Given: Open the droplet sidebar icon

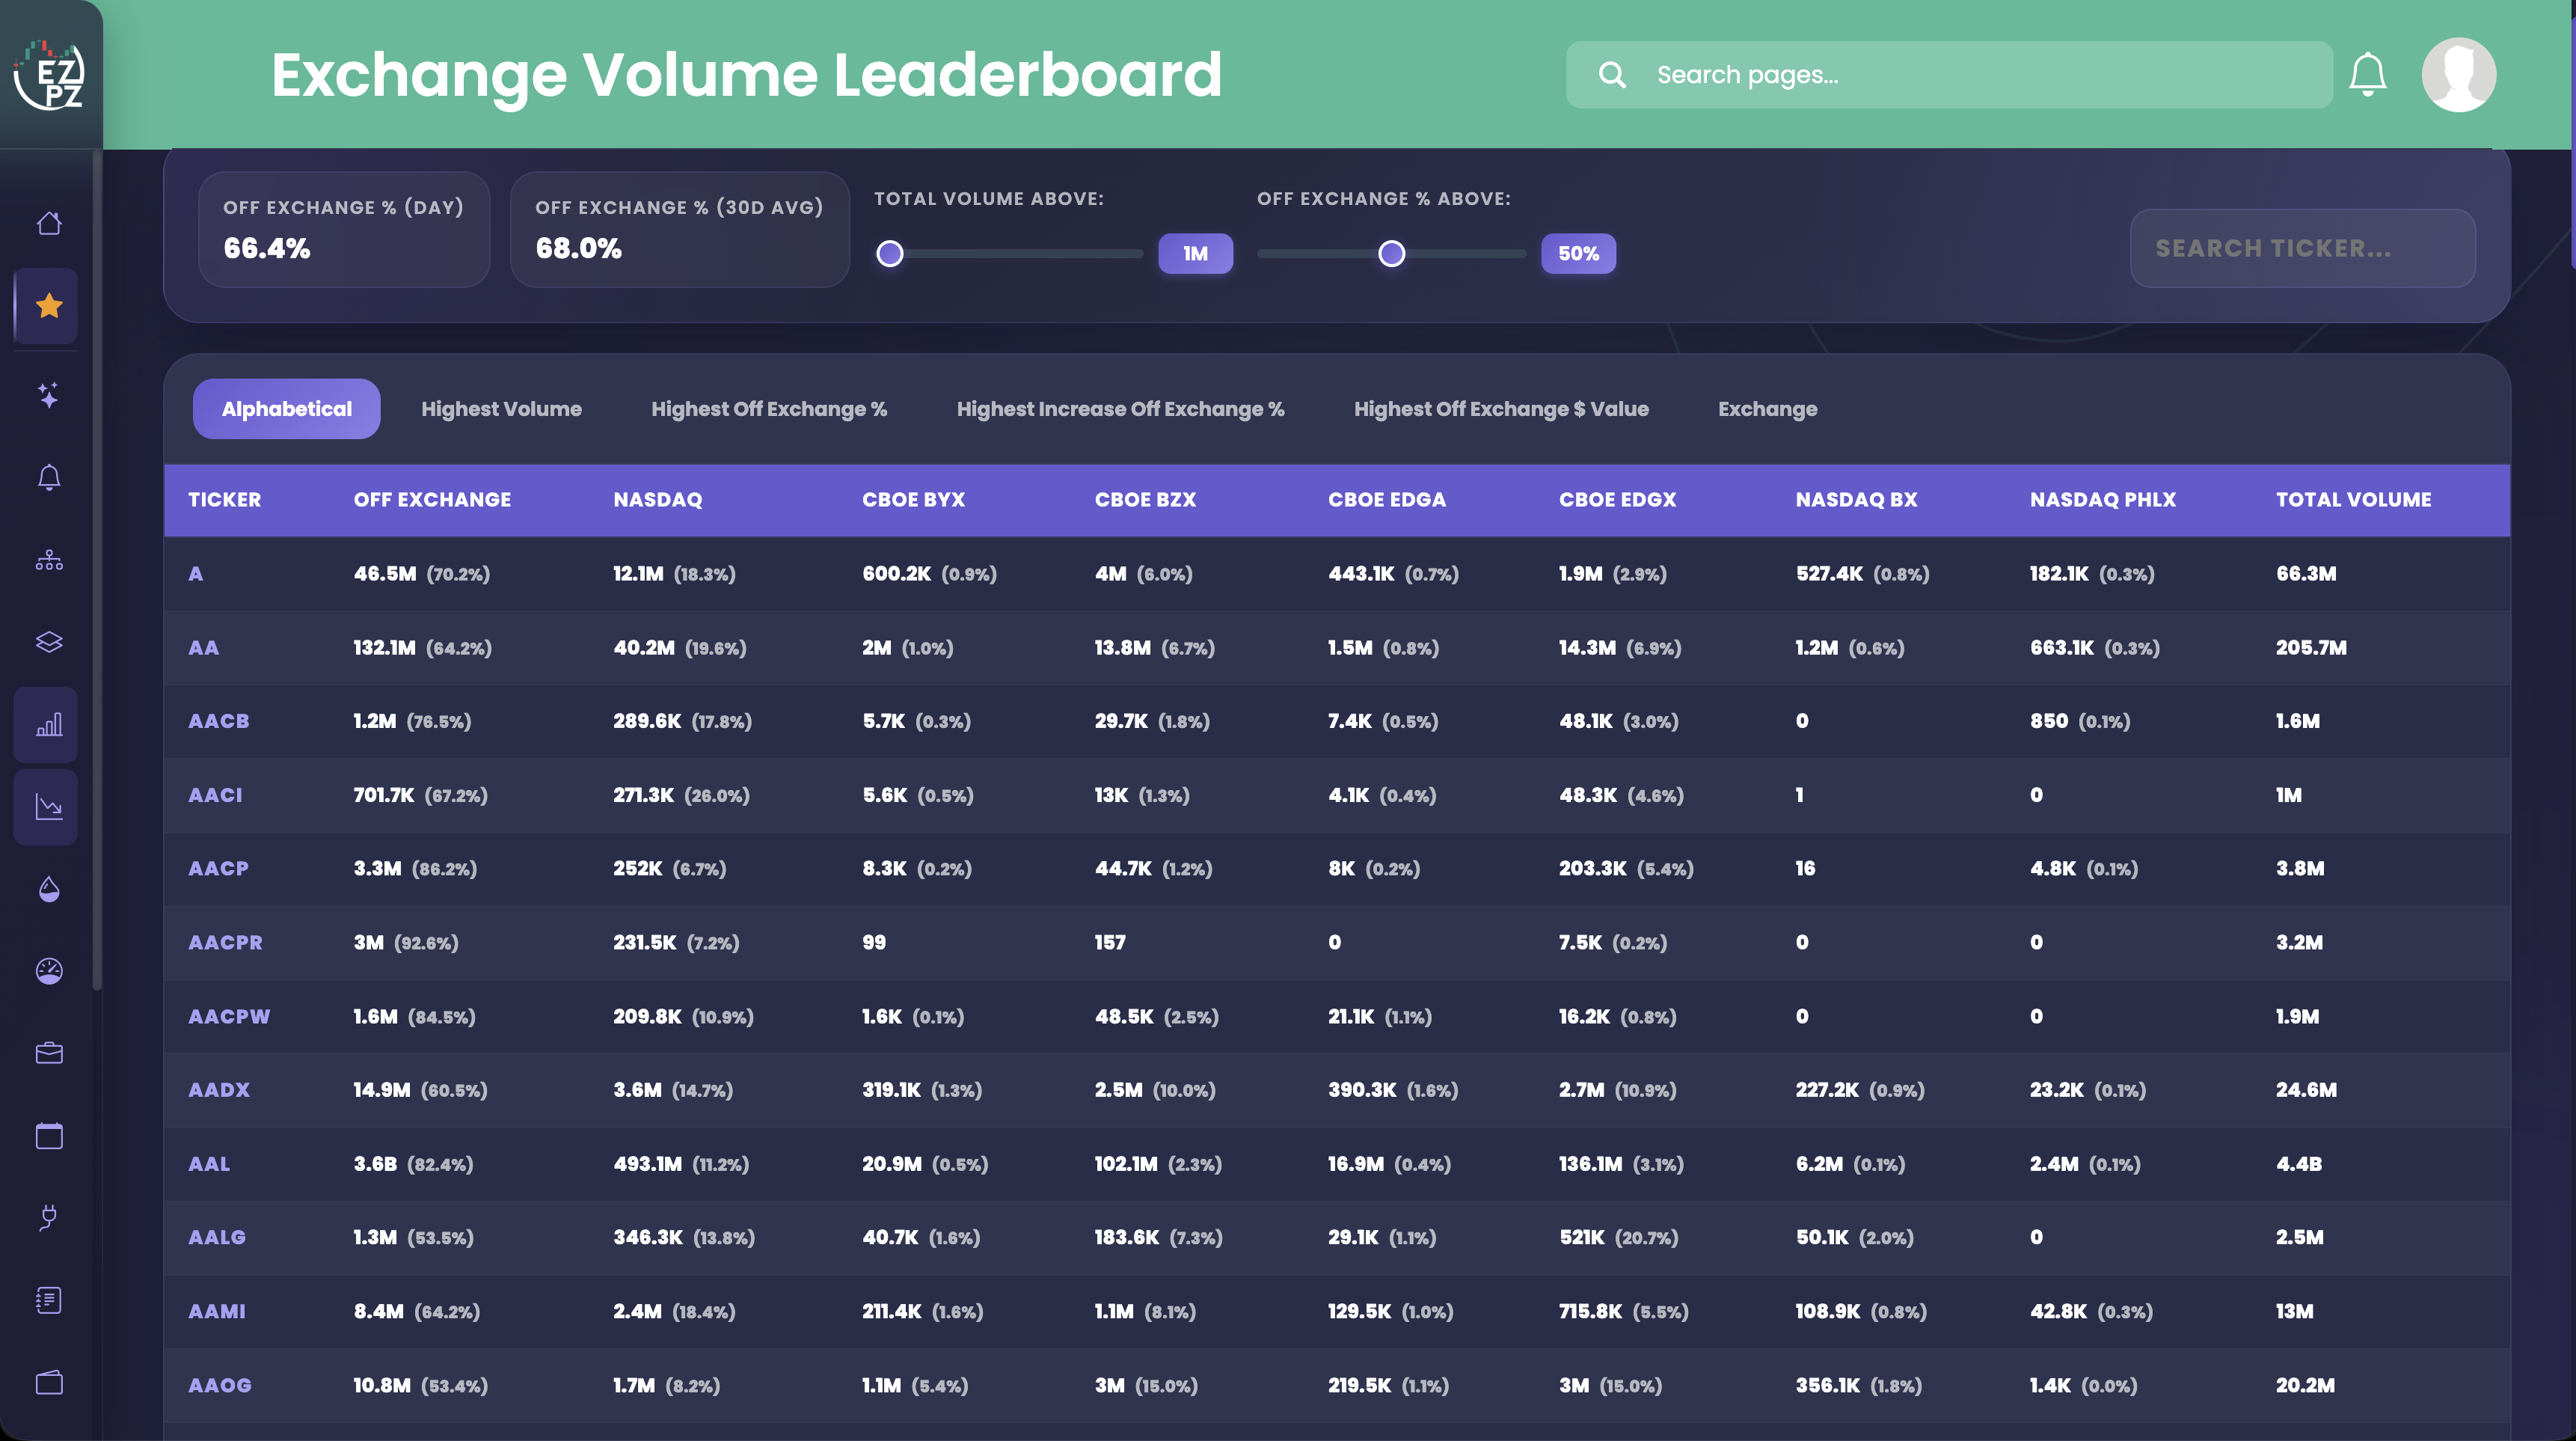Looking at the screenshot, I should 49,889.
